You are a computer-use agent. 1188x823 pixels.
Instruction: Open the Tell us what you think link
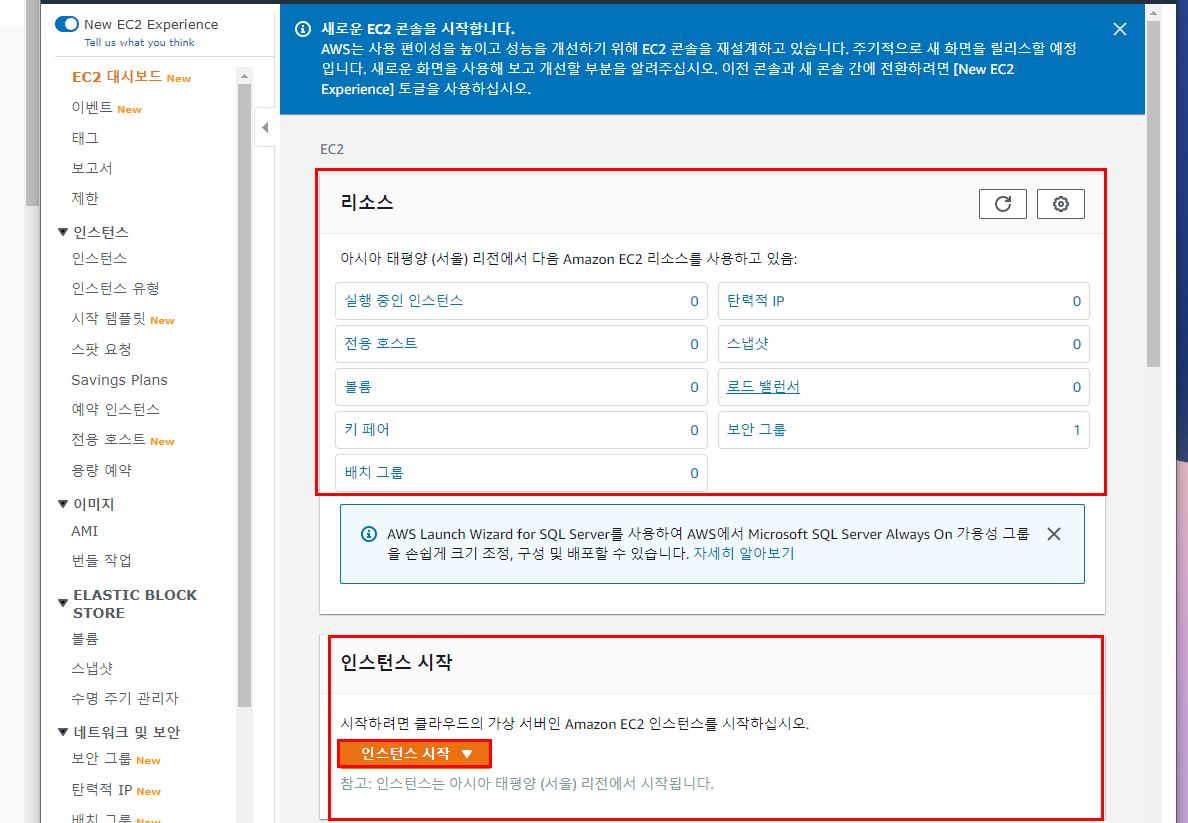[139, 42]
